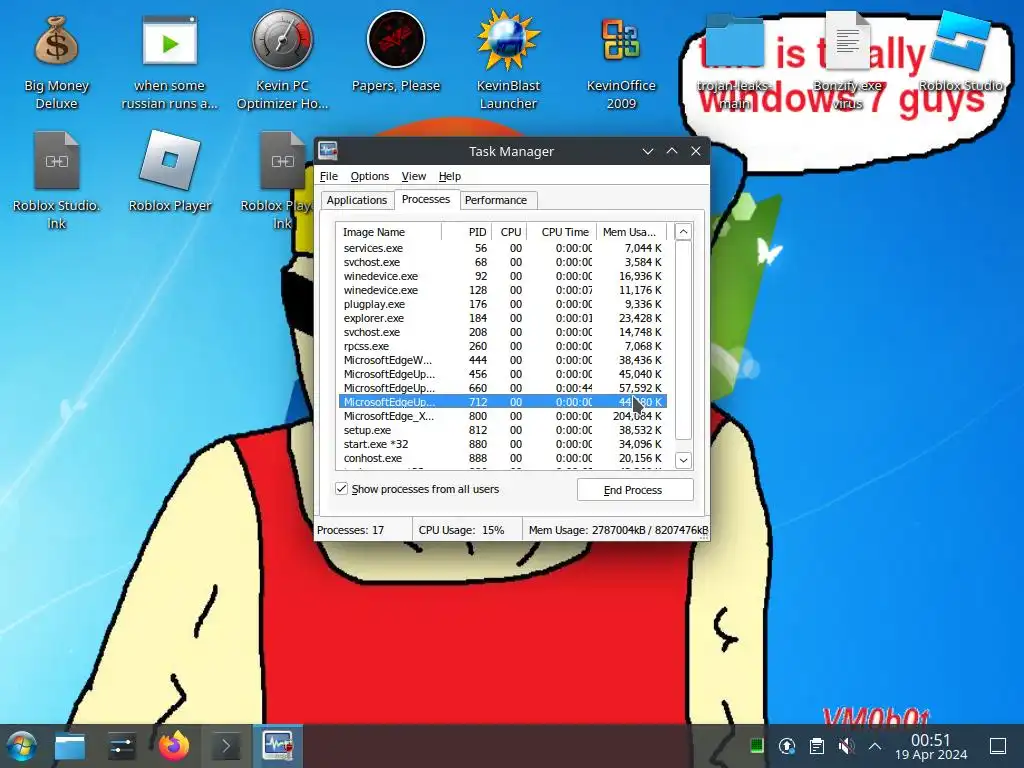Sort by Mem Usage column header
Viewport: 1024px width, 768px height.
point(632,232)
